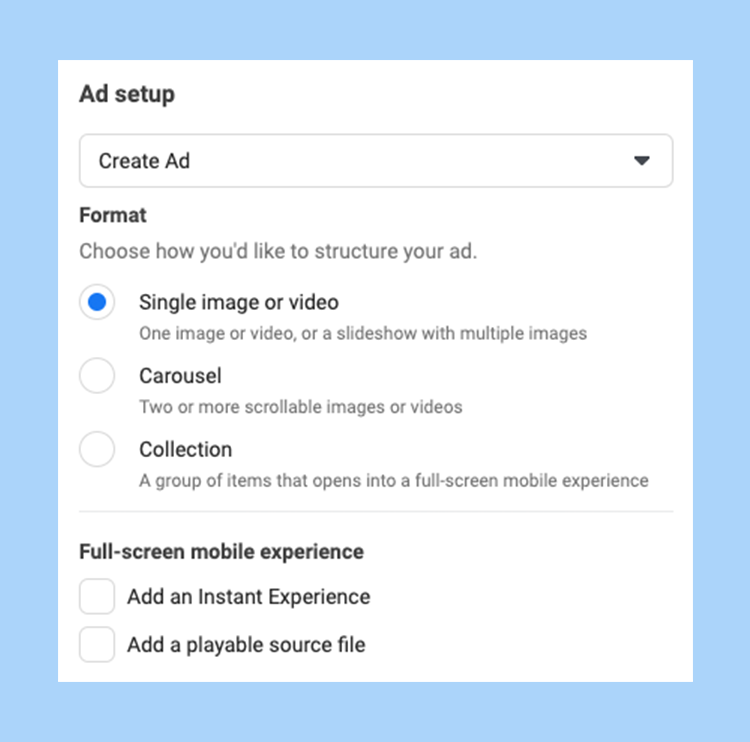
Task: Enable Add an Instant Experience checkbox
Action: [x=97, y=597]
